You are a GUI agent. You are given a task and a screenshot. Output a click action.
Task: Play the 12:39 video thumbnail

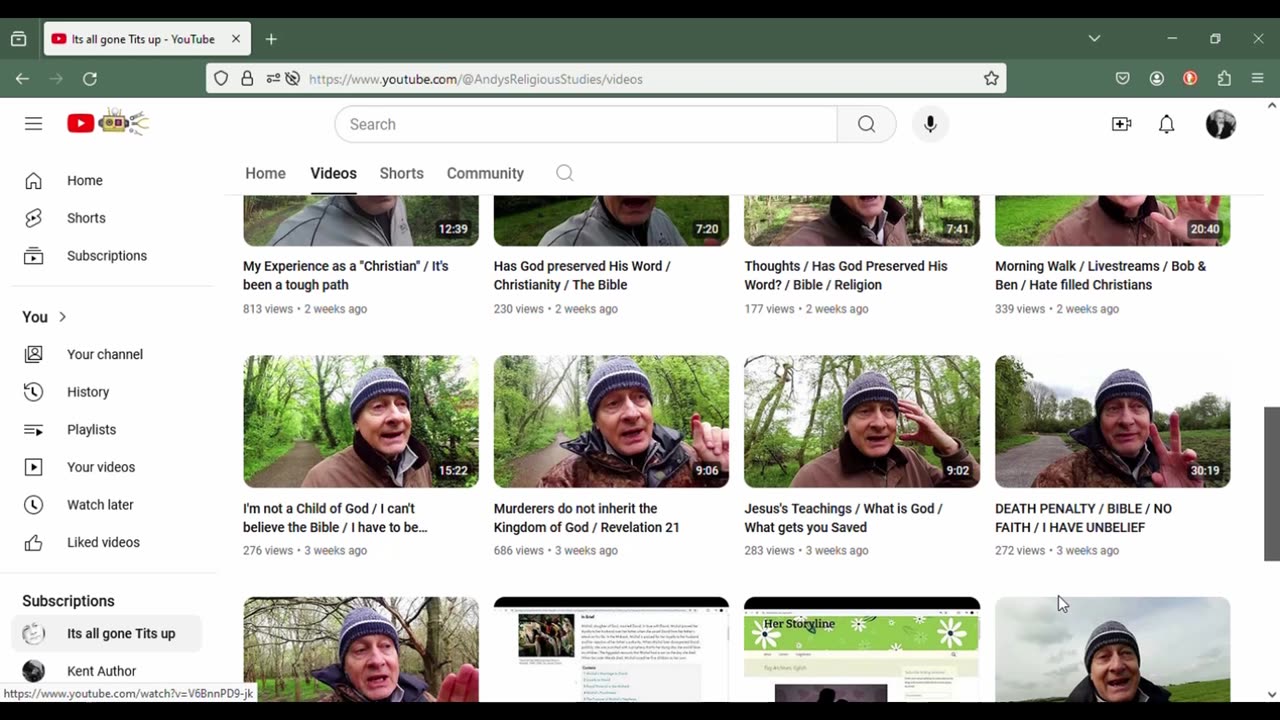pyautogui.click(x=361, y=221)
